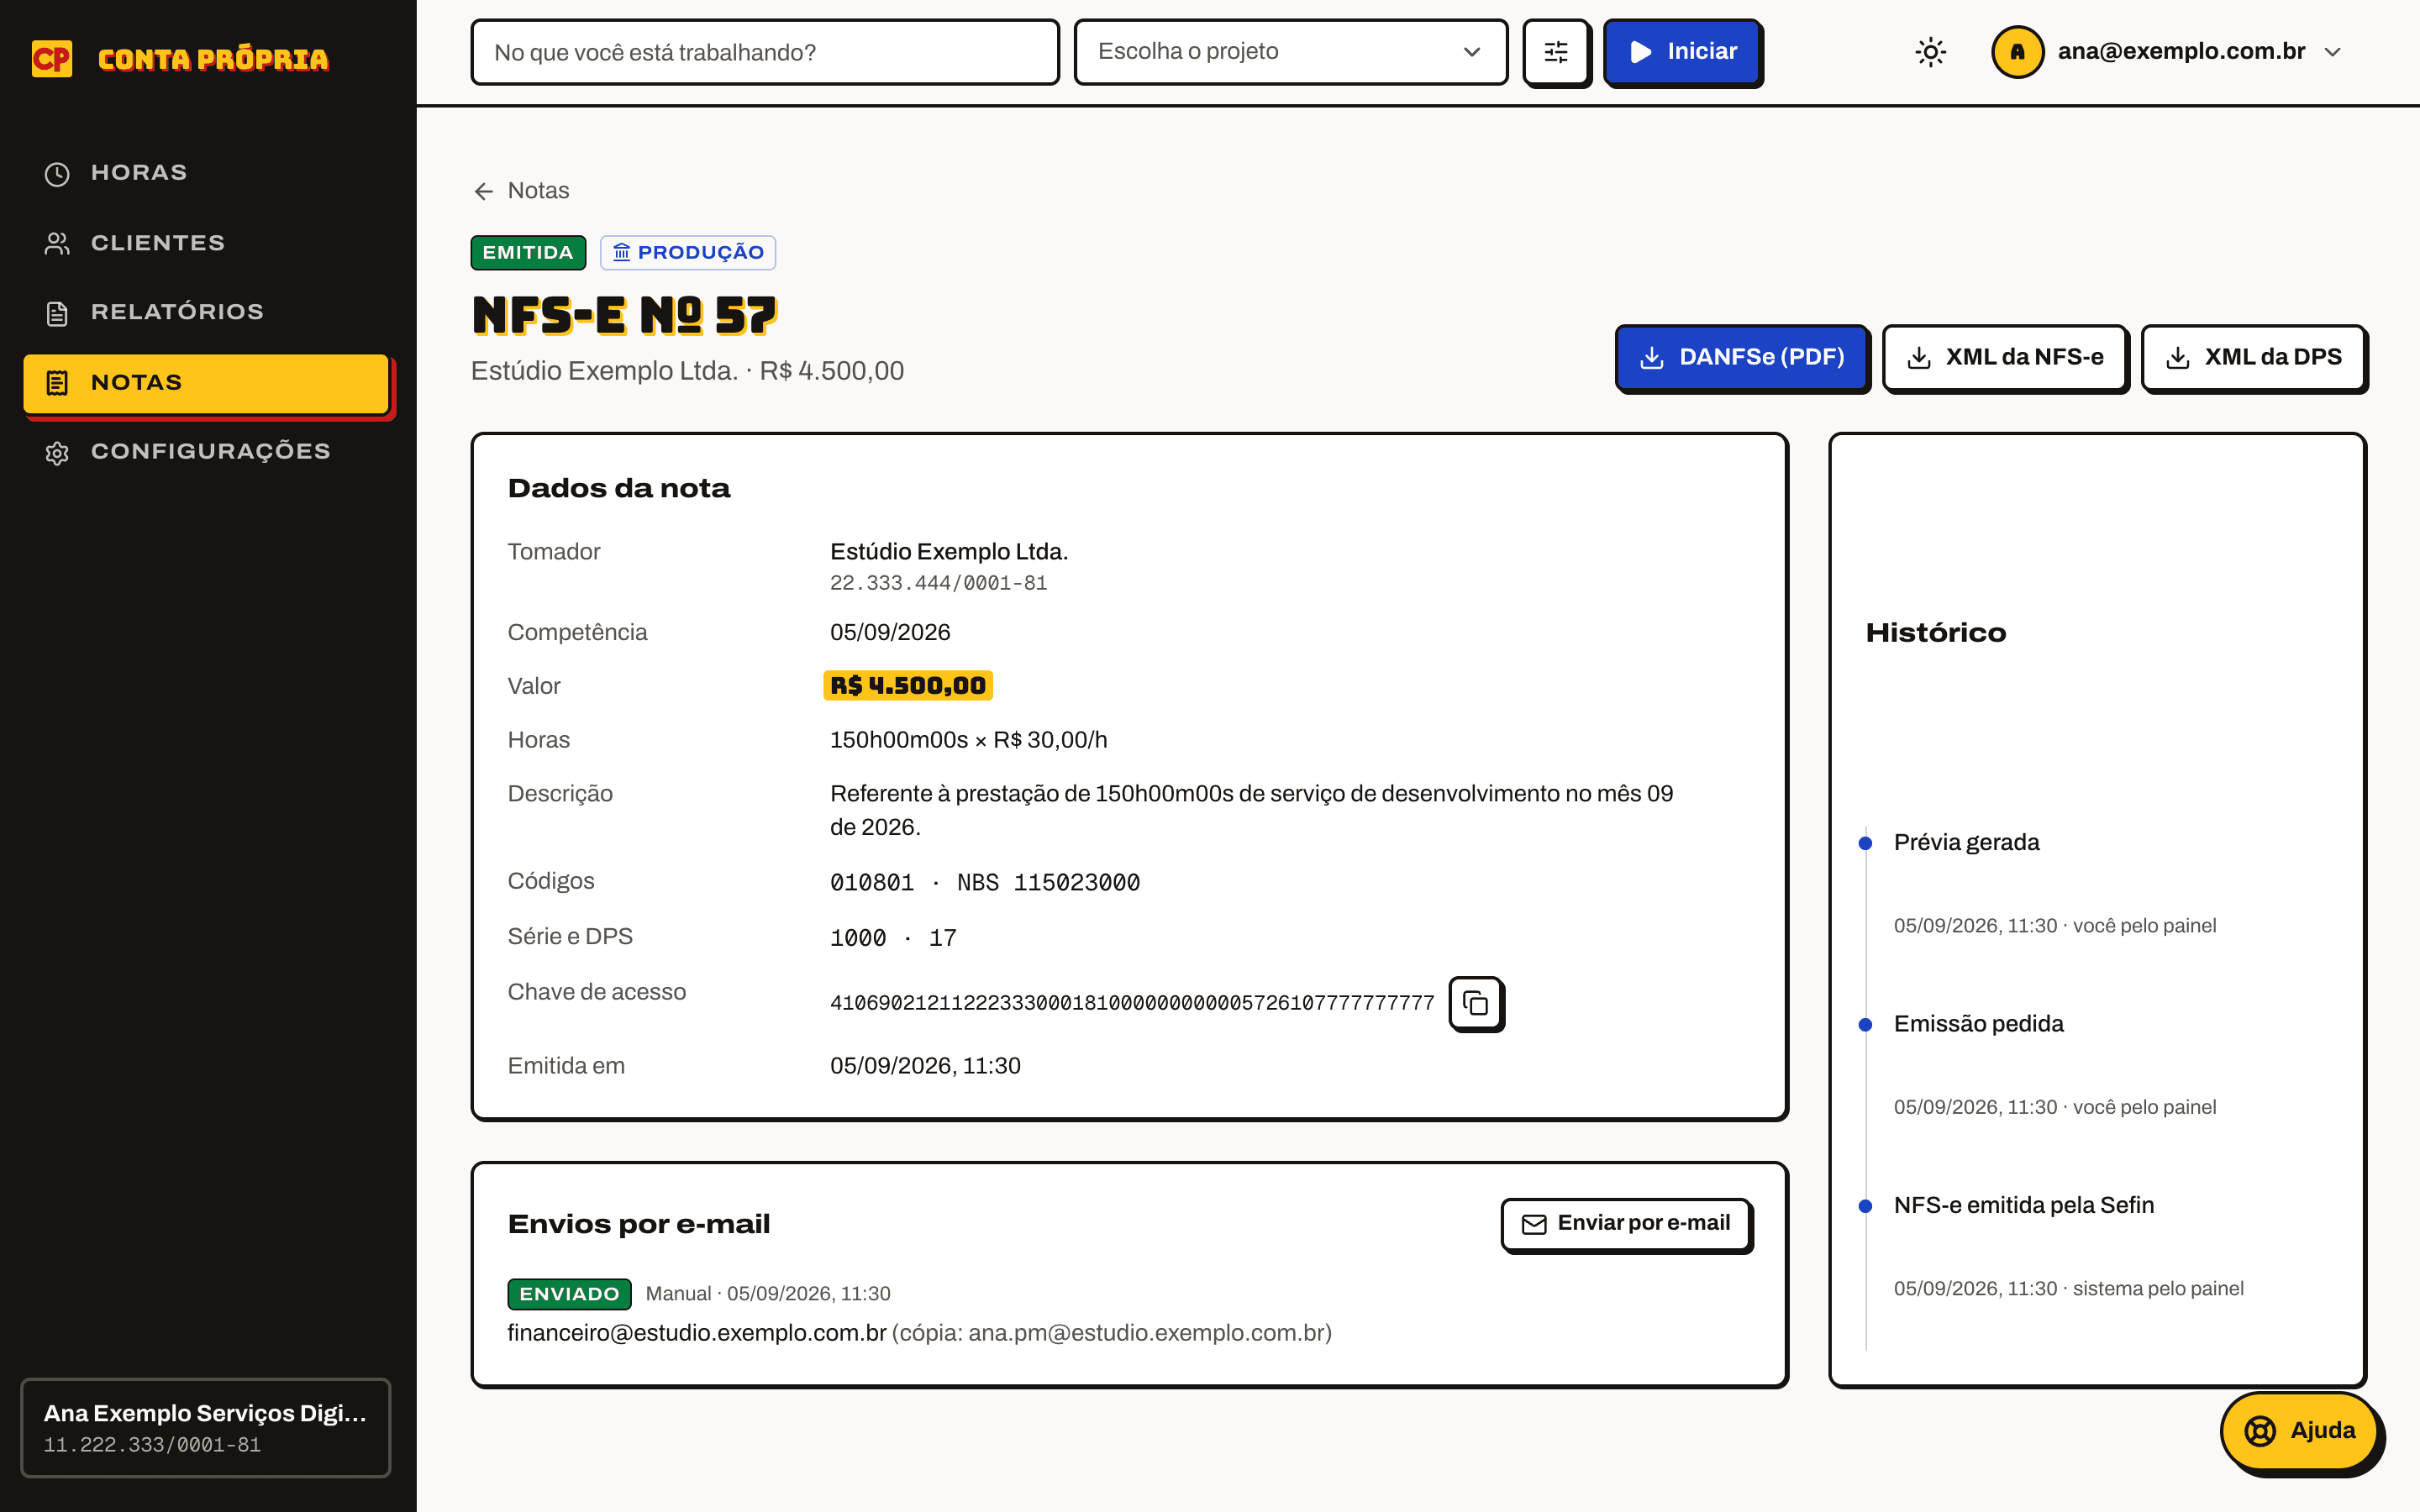Go to Clientes in the sidebar
2420x1512 pixels.
coord(206,243)
